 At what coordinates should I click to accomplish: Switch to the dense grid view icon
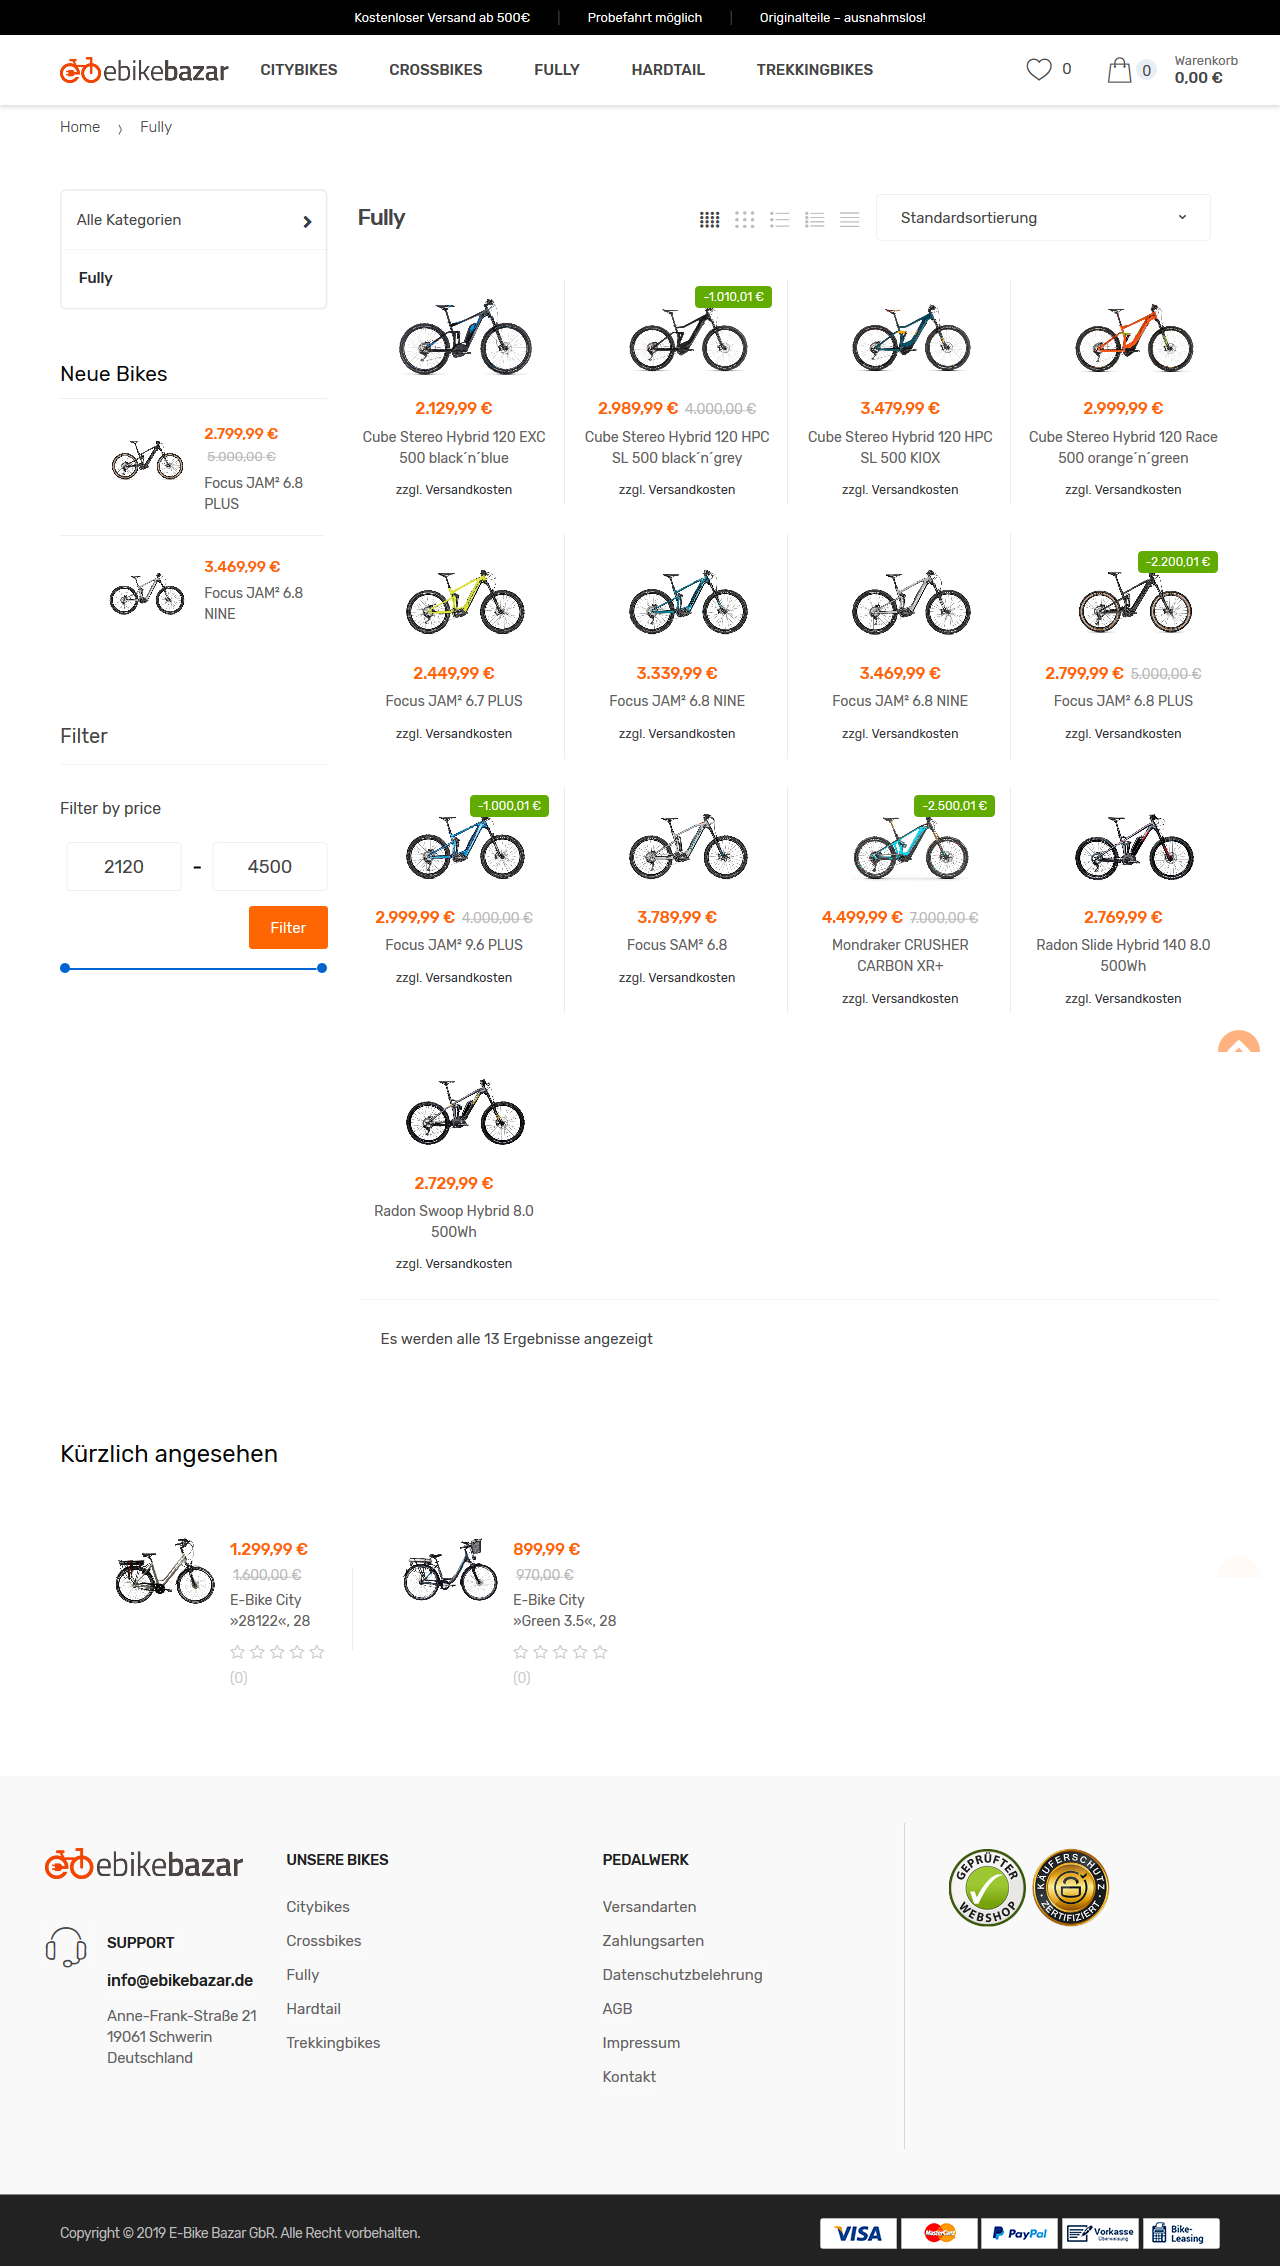coord(709,219)
